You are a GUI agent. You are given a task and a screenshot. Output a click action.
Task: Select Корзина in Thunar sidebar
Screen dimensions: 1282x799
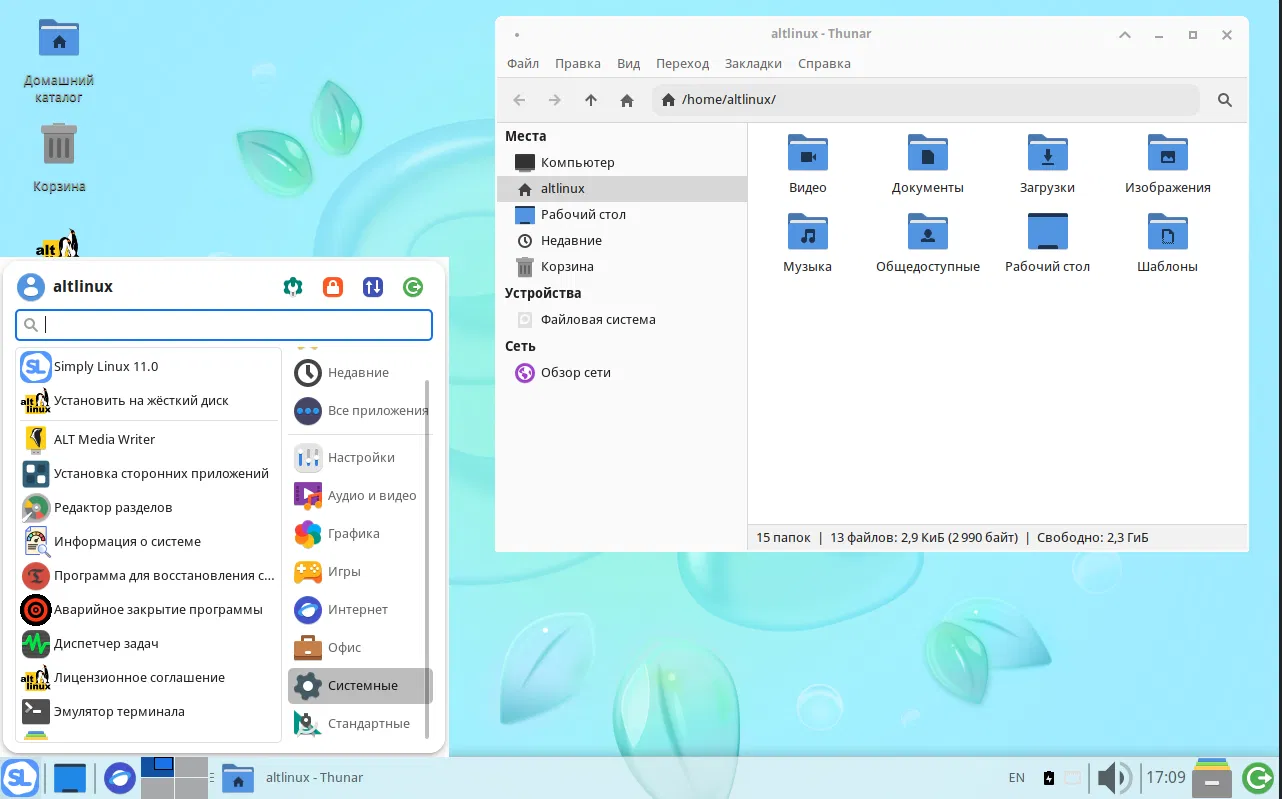622,267
